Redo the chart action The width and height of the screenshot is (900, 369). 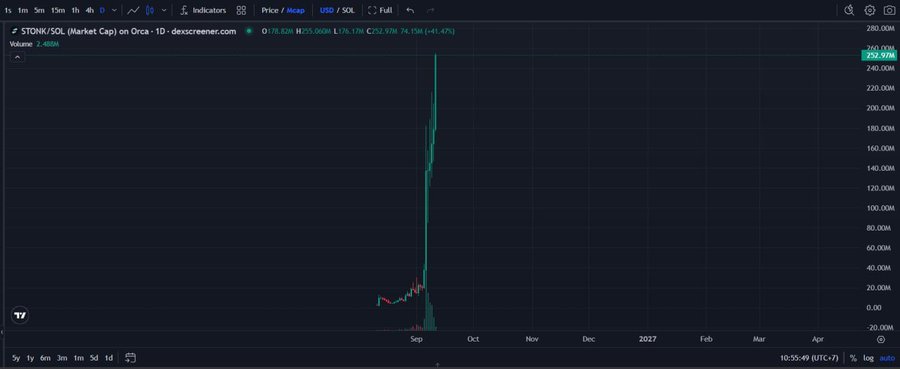(x=430, y=10)
